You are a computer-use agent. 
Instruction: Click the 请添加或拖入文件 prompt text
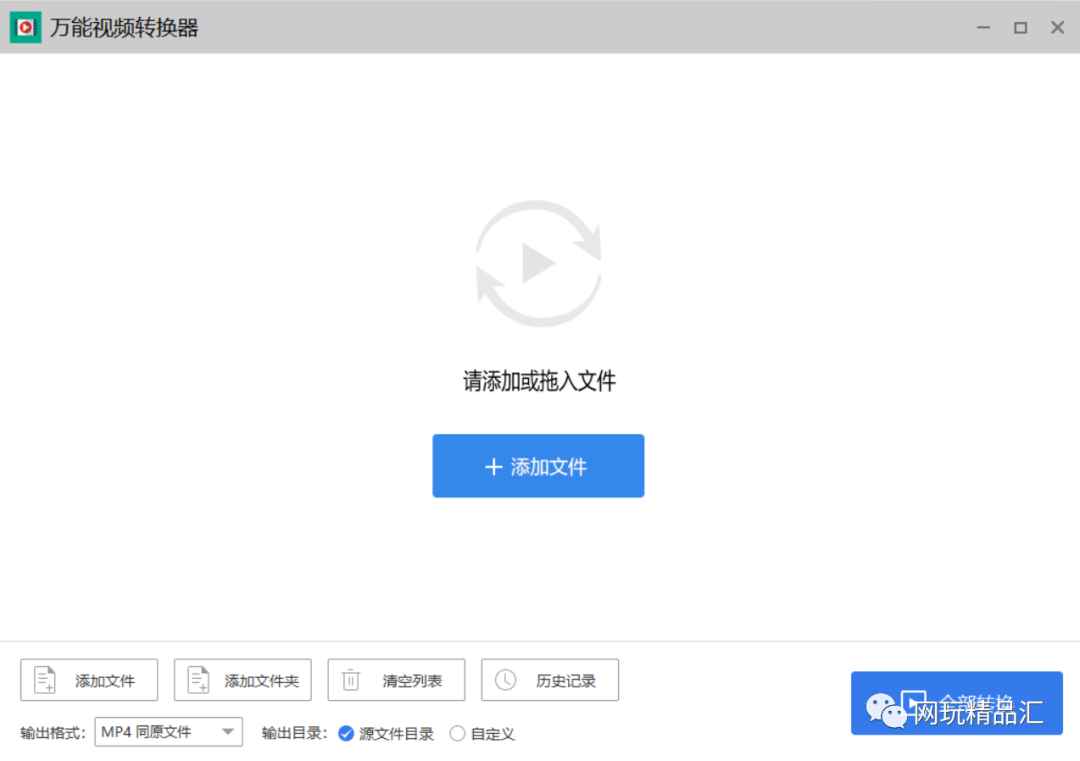(539, 381)
